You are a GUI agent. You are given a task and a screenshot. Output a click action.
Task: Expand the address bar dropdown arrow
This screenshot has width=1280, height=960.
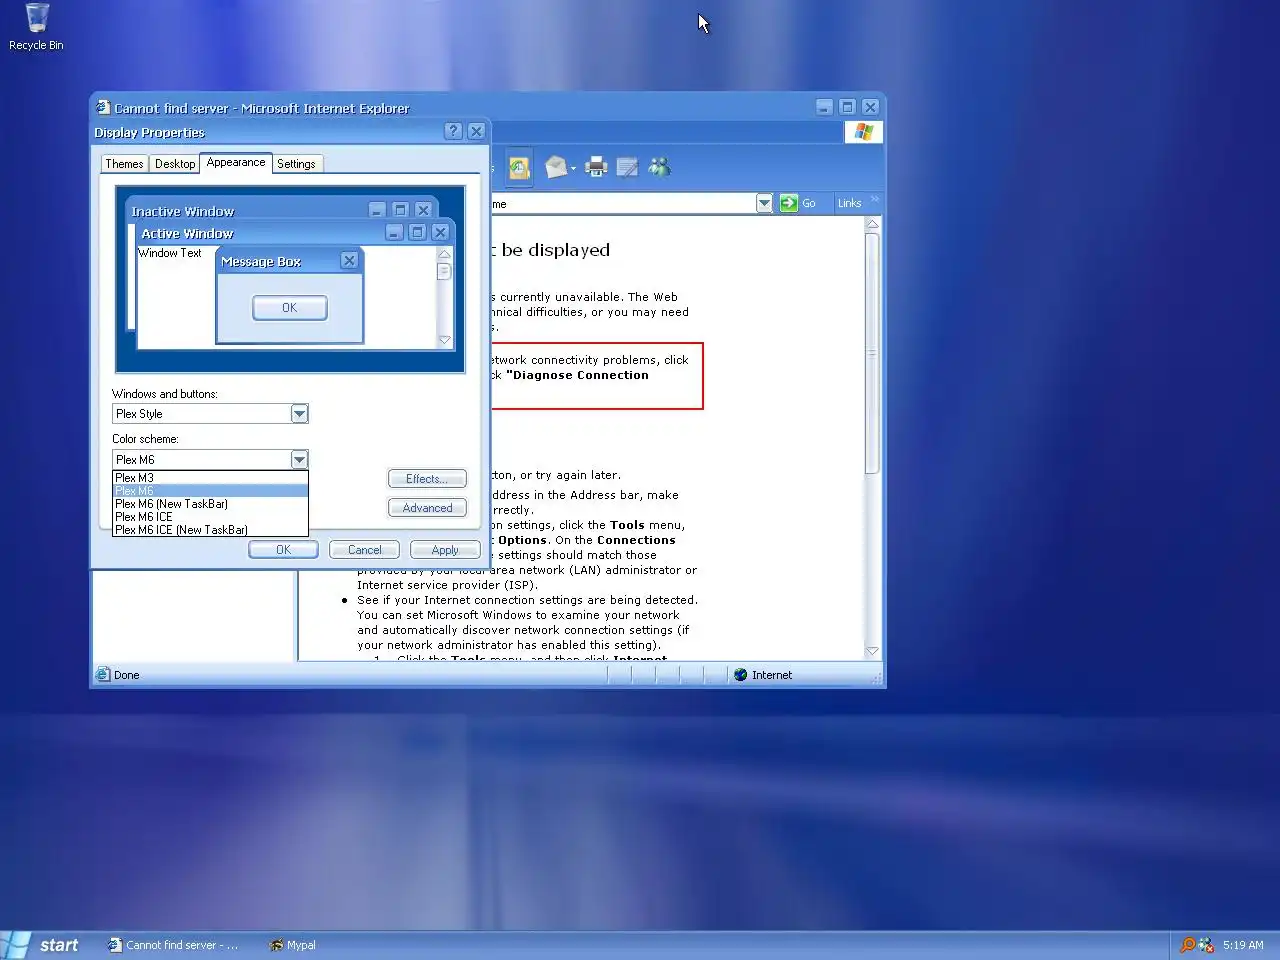pyautogui.click(x=764, y=203)
